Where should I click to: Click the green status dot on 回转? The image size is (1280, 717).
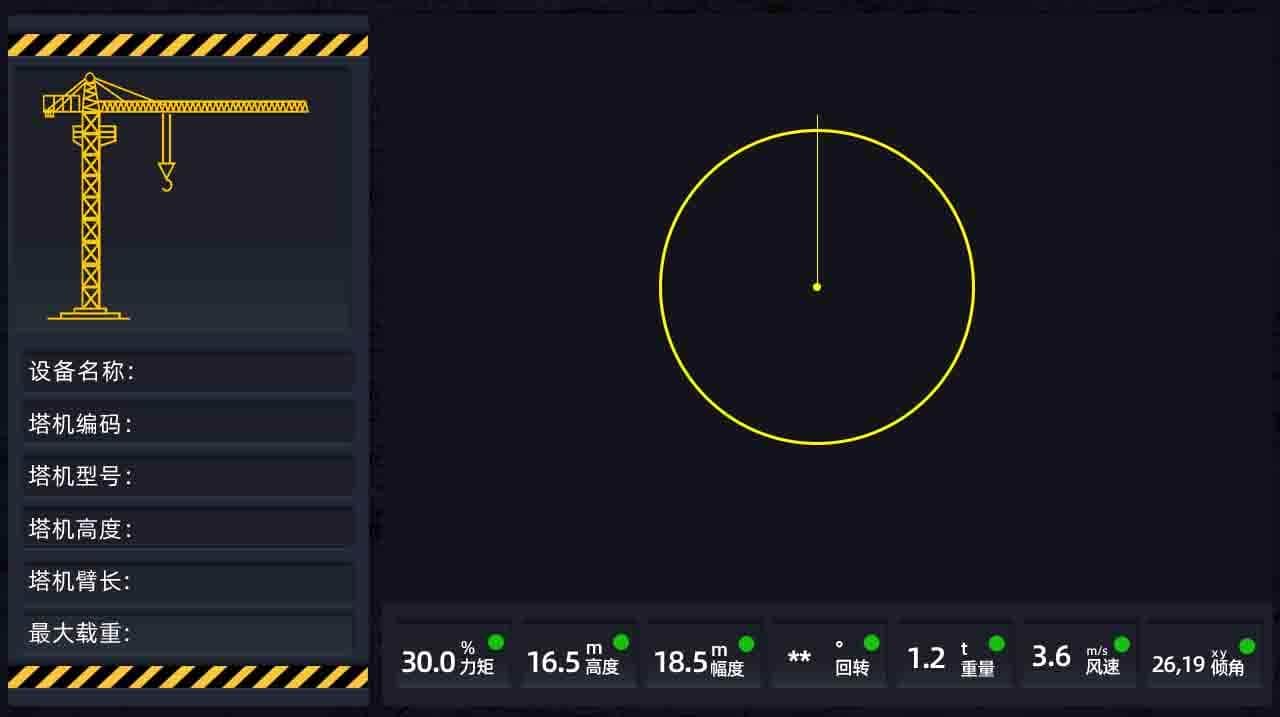pos(871,642)
